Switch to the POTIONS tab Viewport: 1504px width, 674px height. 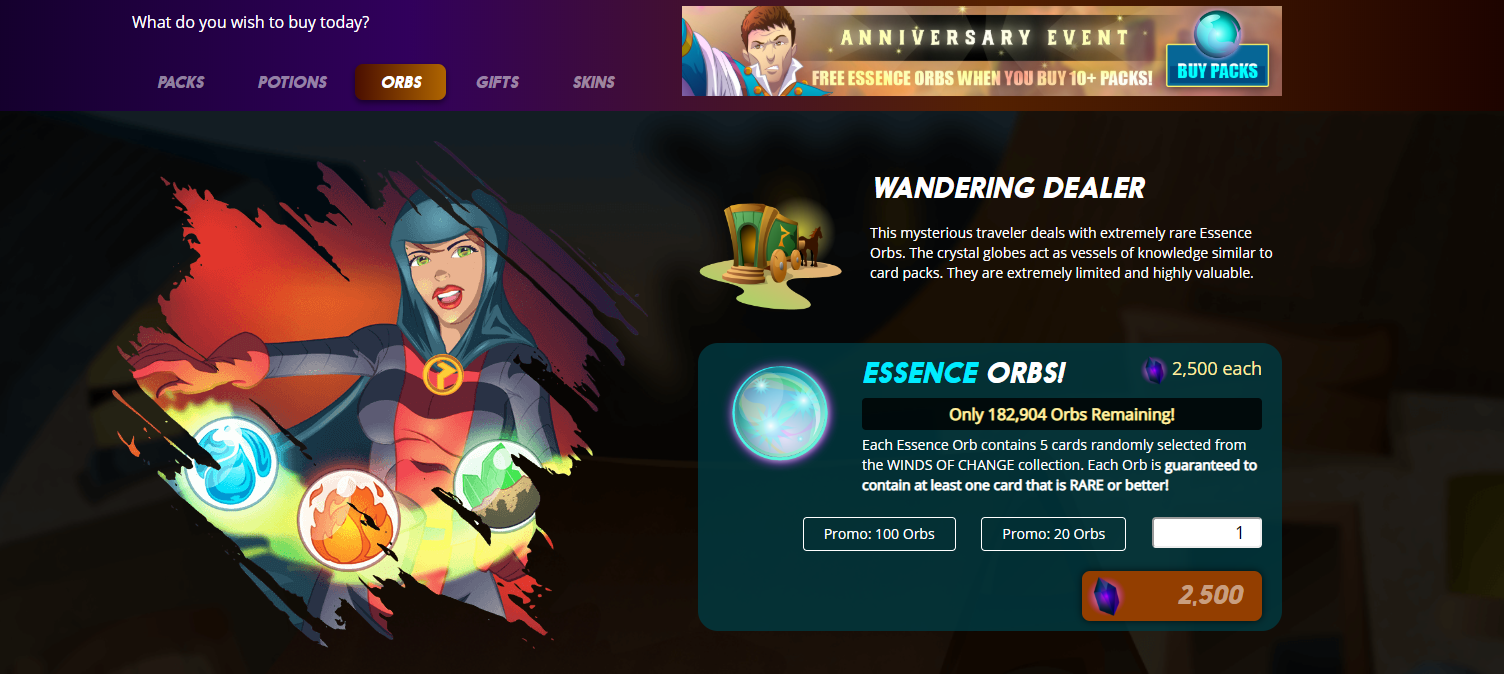pyautogui.click(x=292, y=82)
